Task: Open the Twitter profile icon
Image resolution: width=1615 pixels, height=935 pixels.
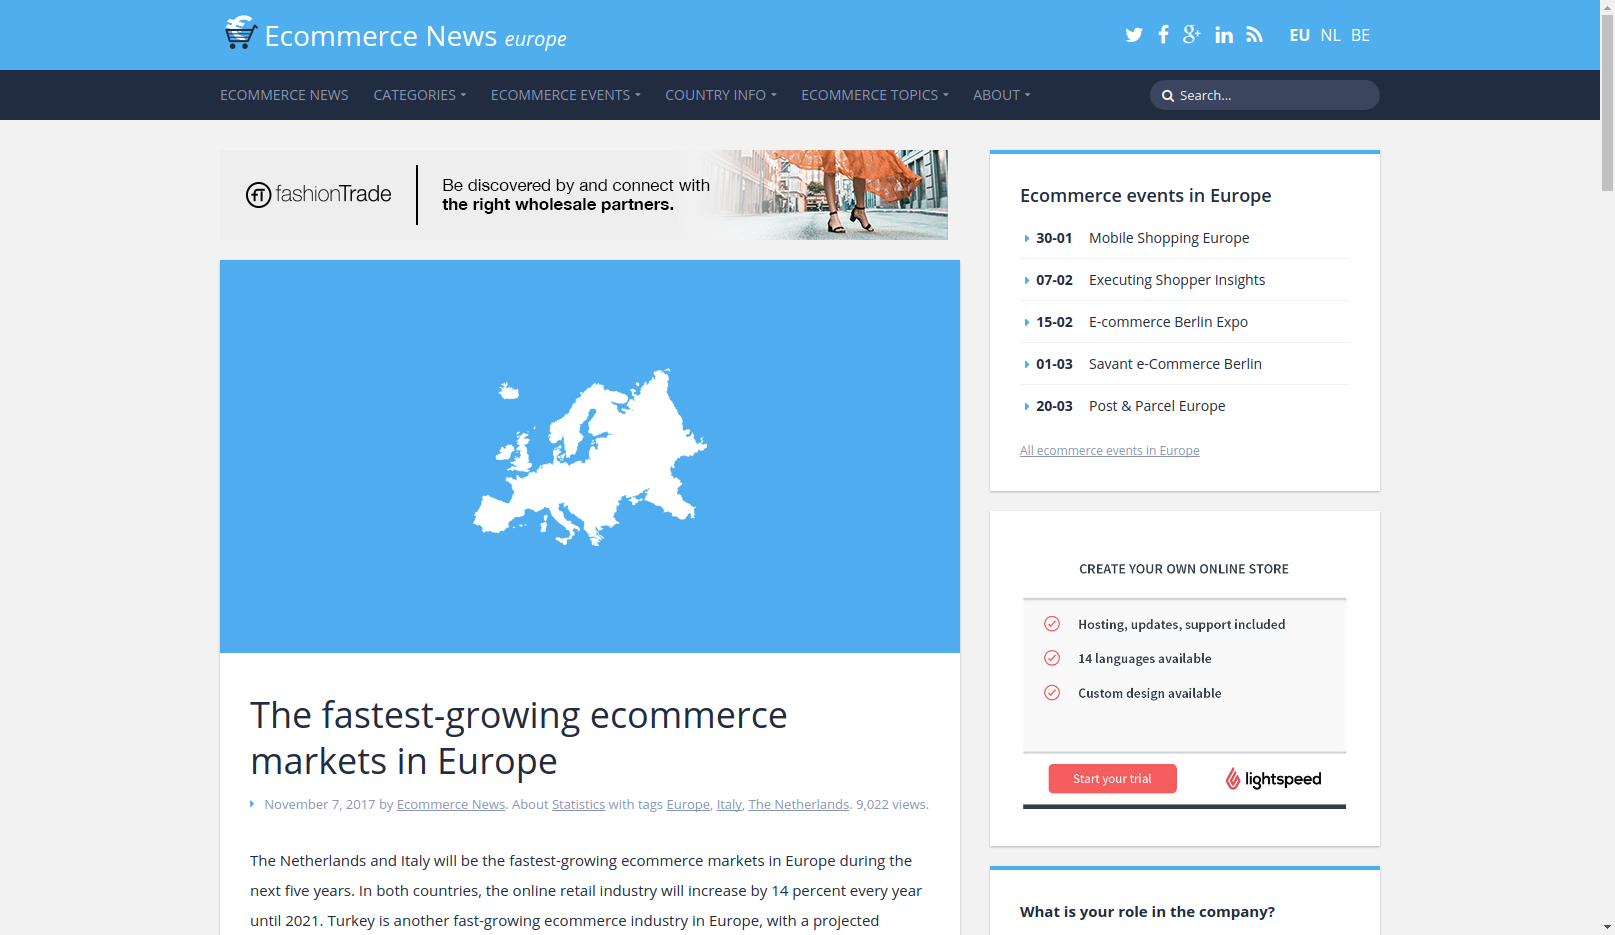Action: 1133,35
